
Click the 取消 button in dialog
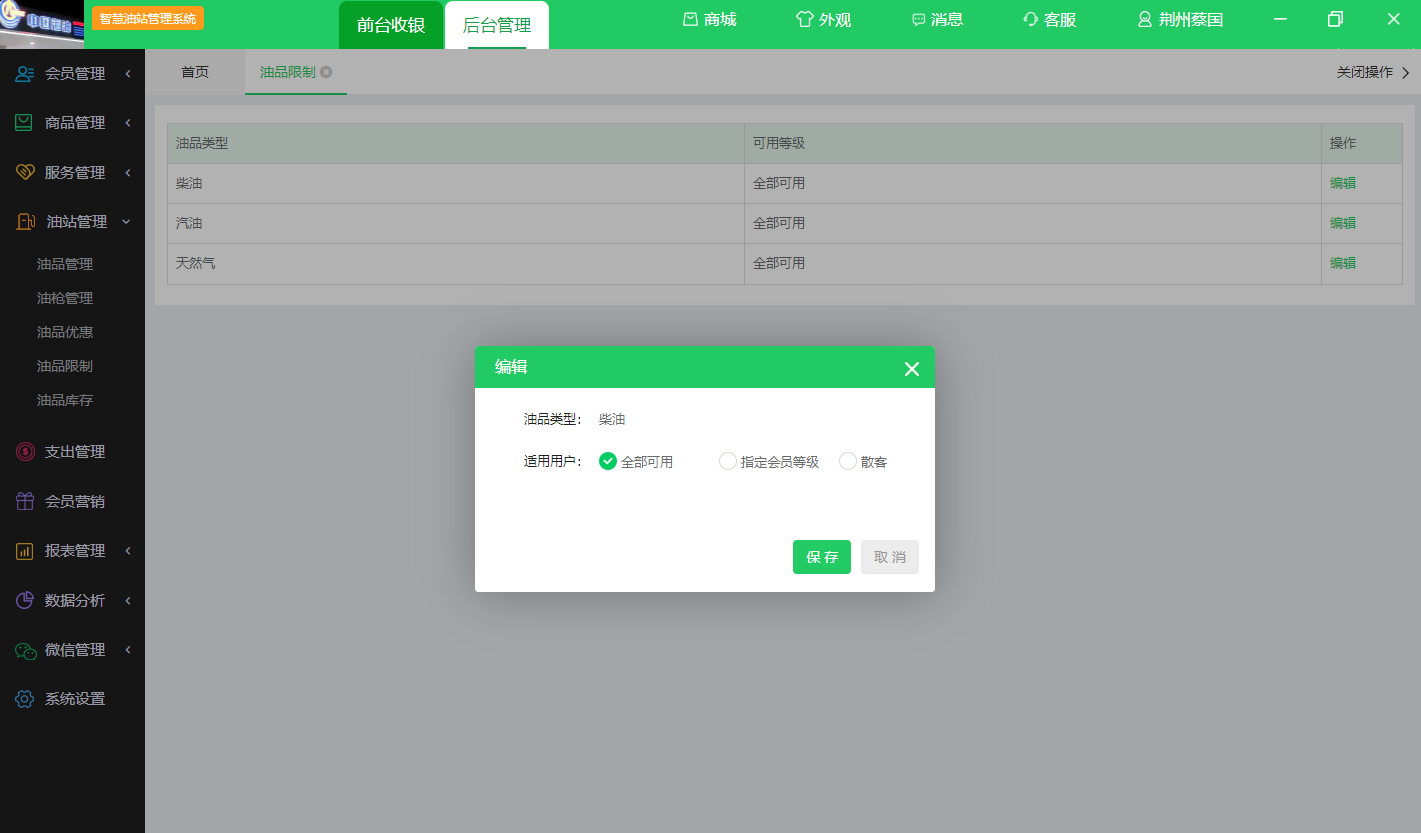tap(889, 557)
